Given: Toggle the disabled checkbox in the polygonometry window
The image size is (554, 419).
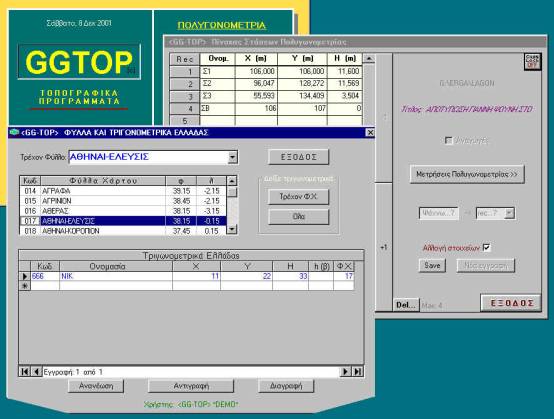Looking at the screenshot, I should [x=449, y=141].
